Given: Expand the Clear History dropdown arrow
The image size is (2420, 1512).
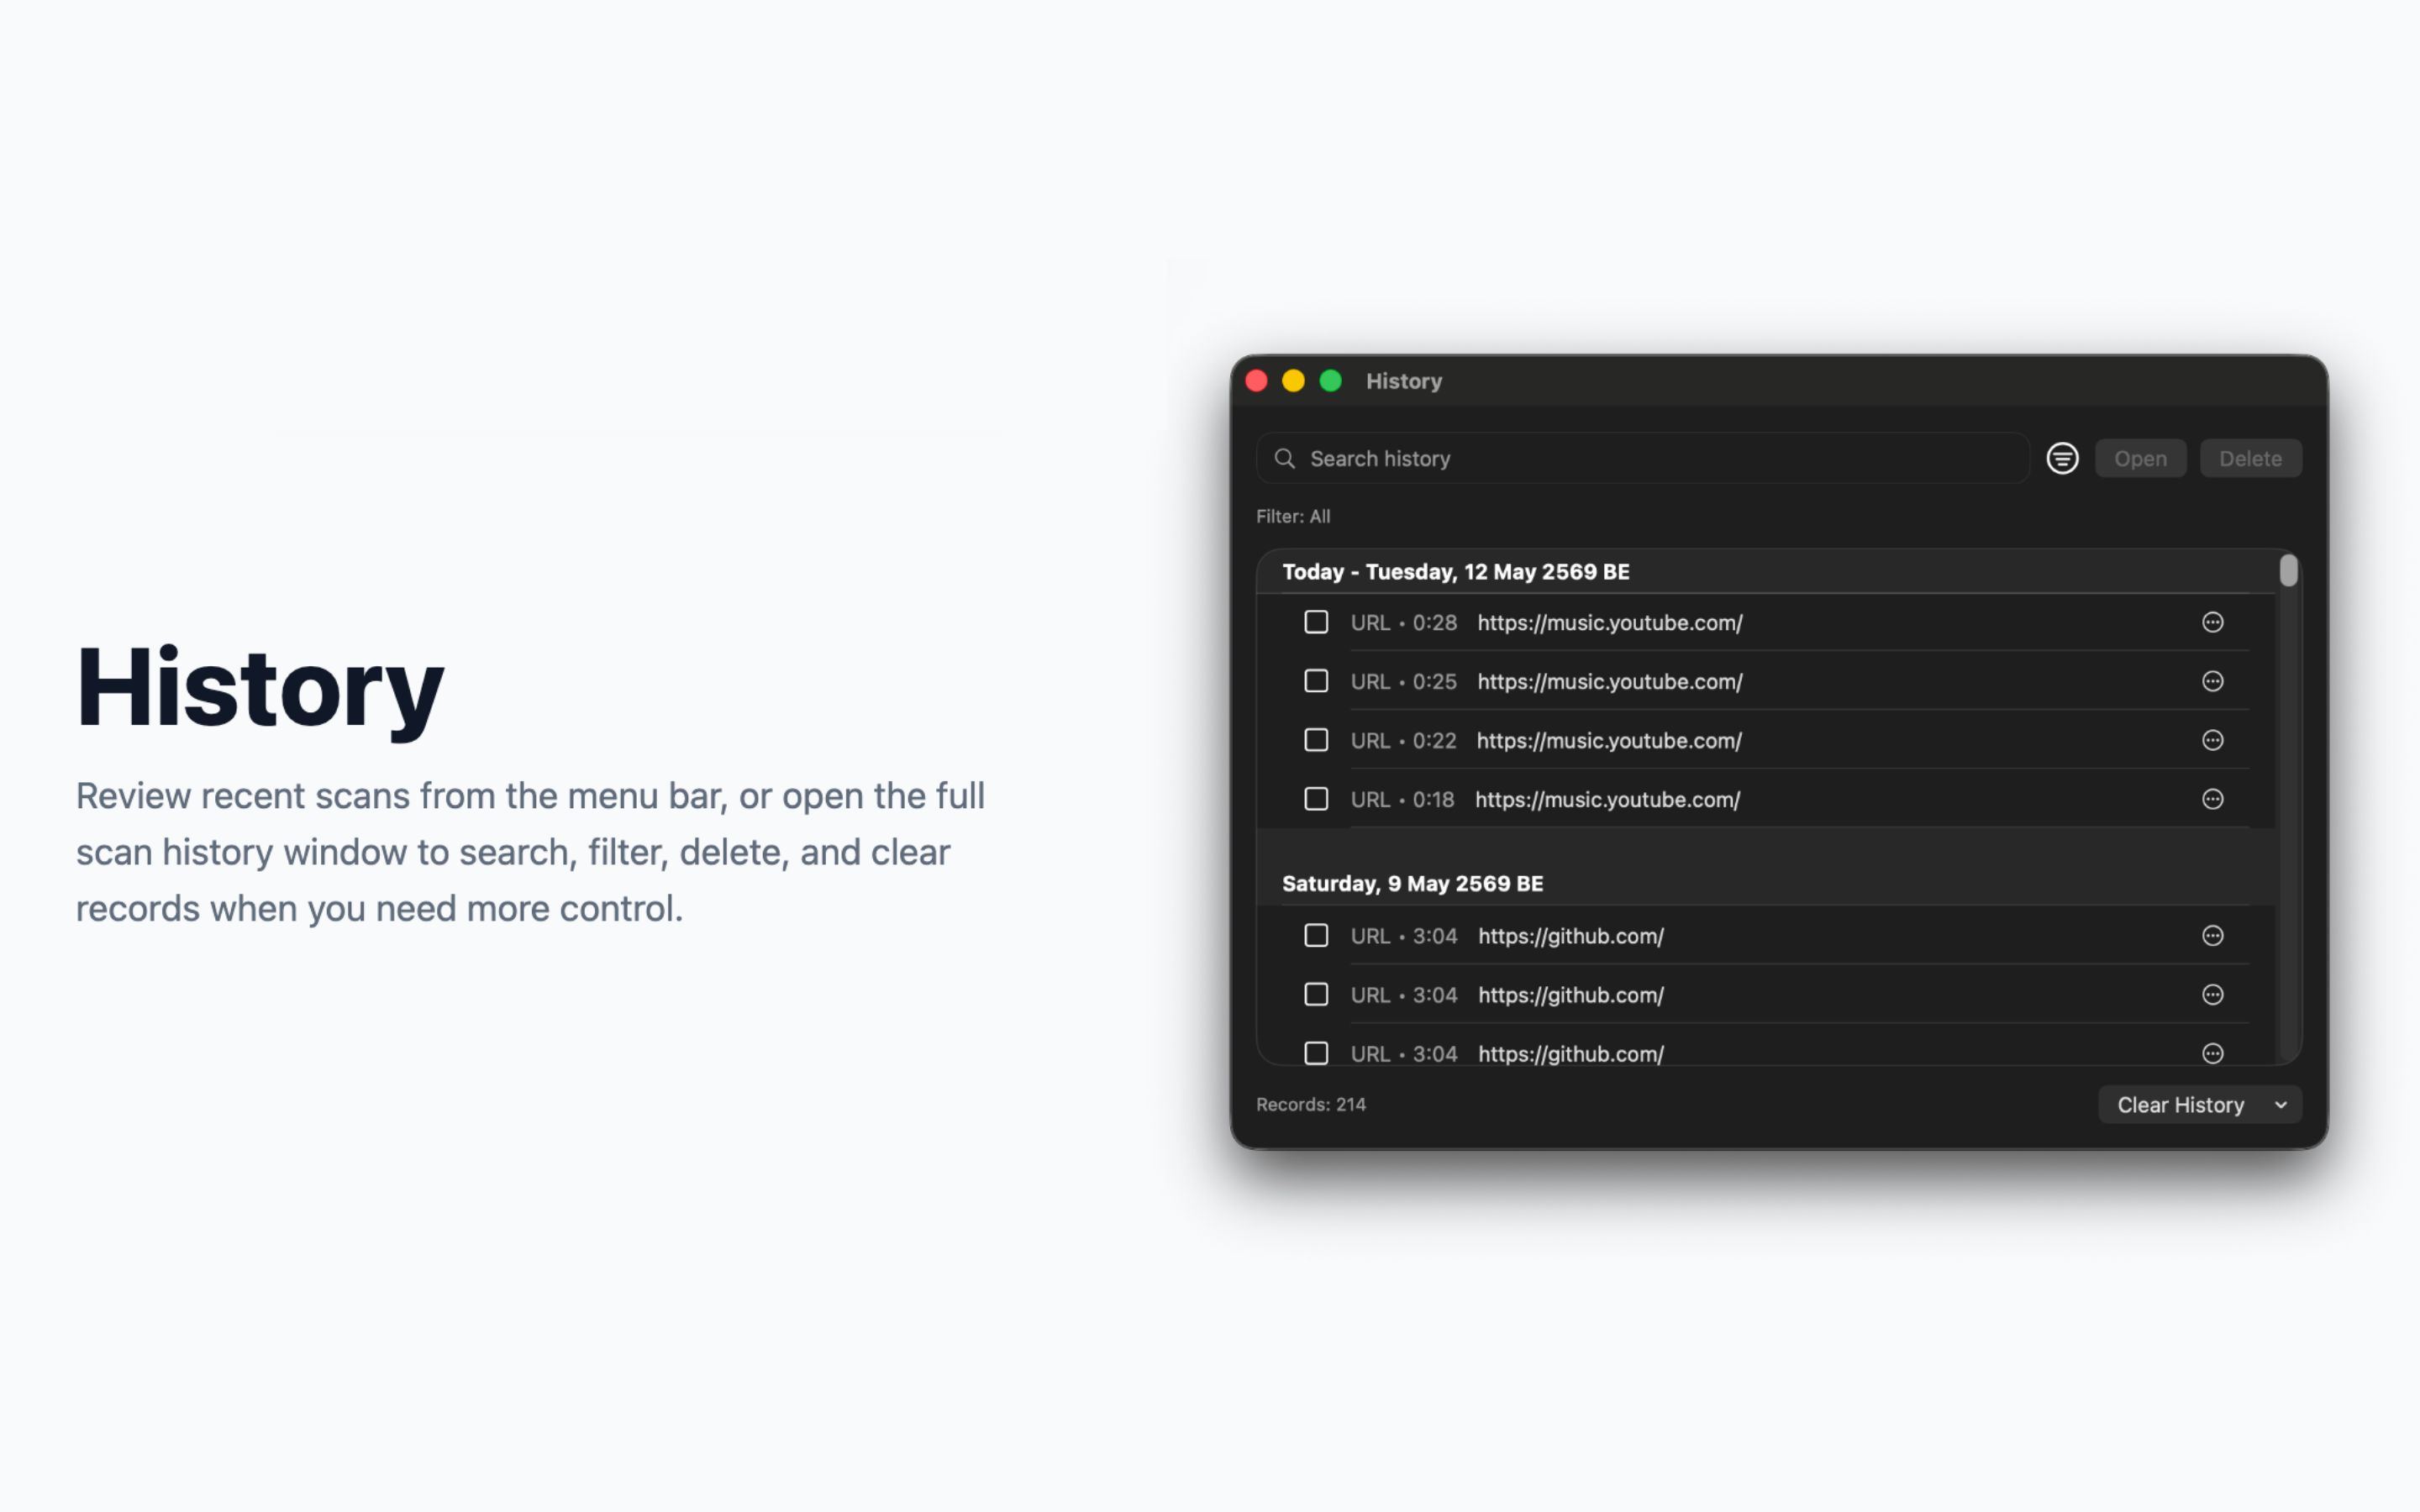Looking at the screenshot, I should click(2281, 1105).
